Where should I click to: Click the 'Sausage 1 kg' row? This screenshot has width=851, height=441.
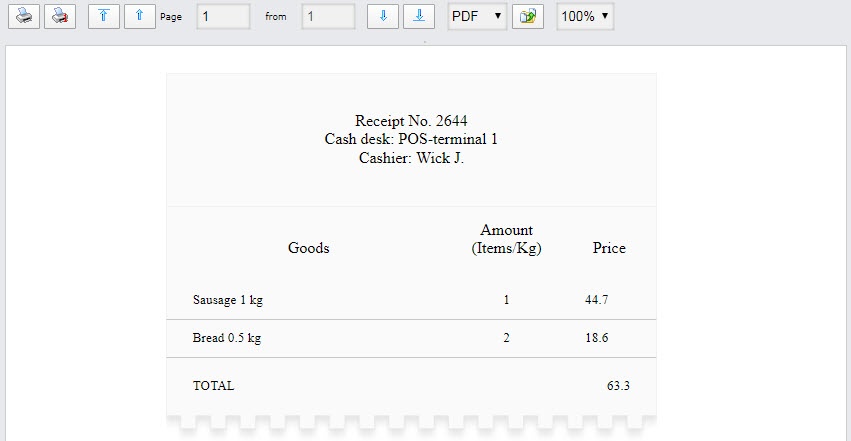228,300
